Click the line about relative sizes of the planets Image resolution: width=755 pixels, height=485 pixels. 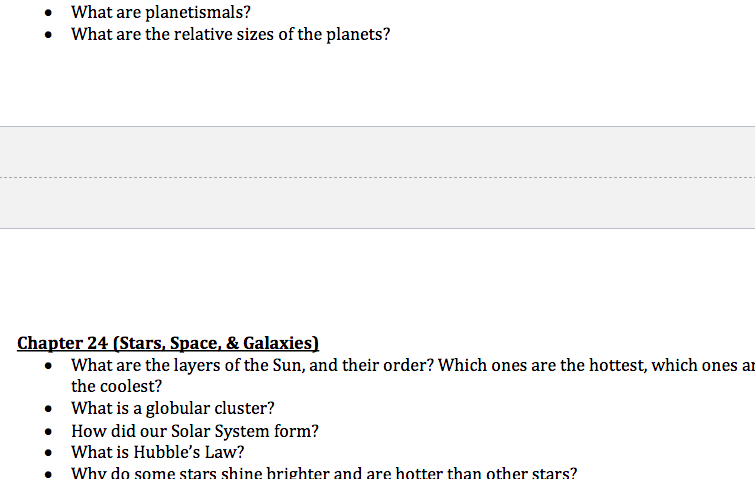(x=230, y=35)
